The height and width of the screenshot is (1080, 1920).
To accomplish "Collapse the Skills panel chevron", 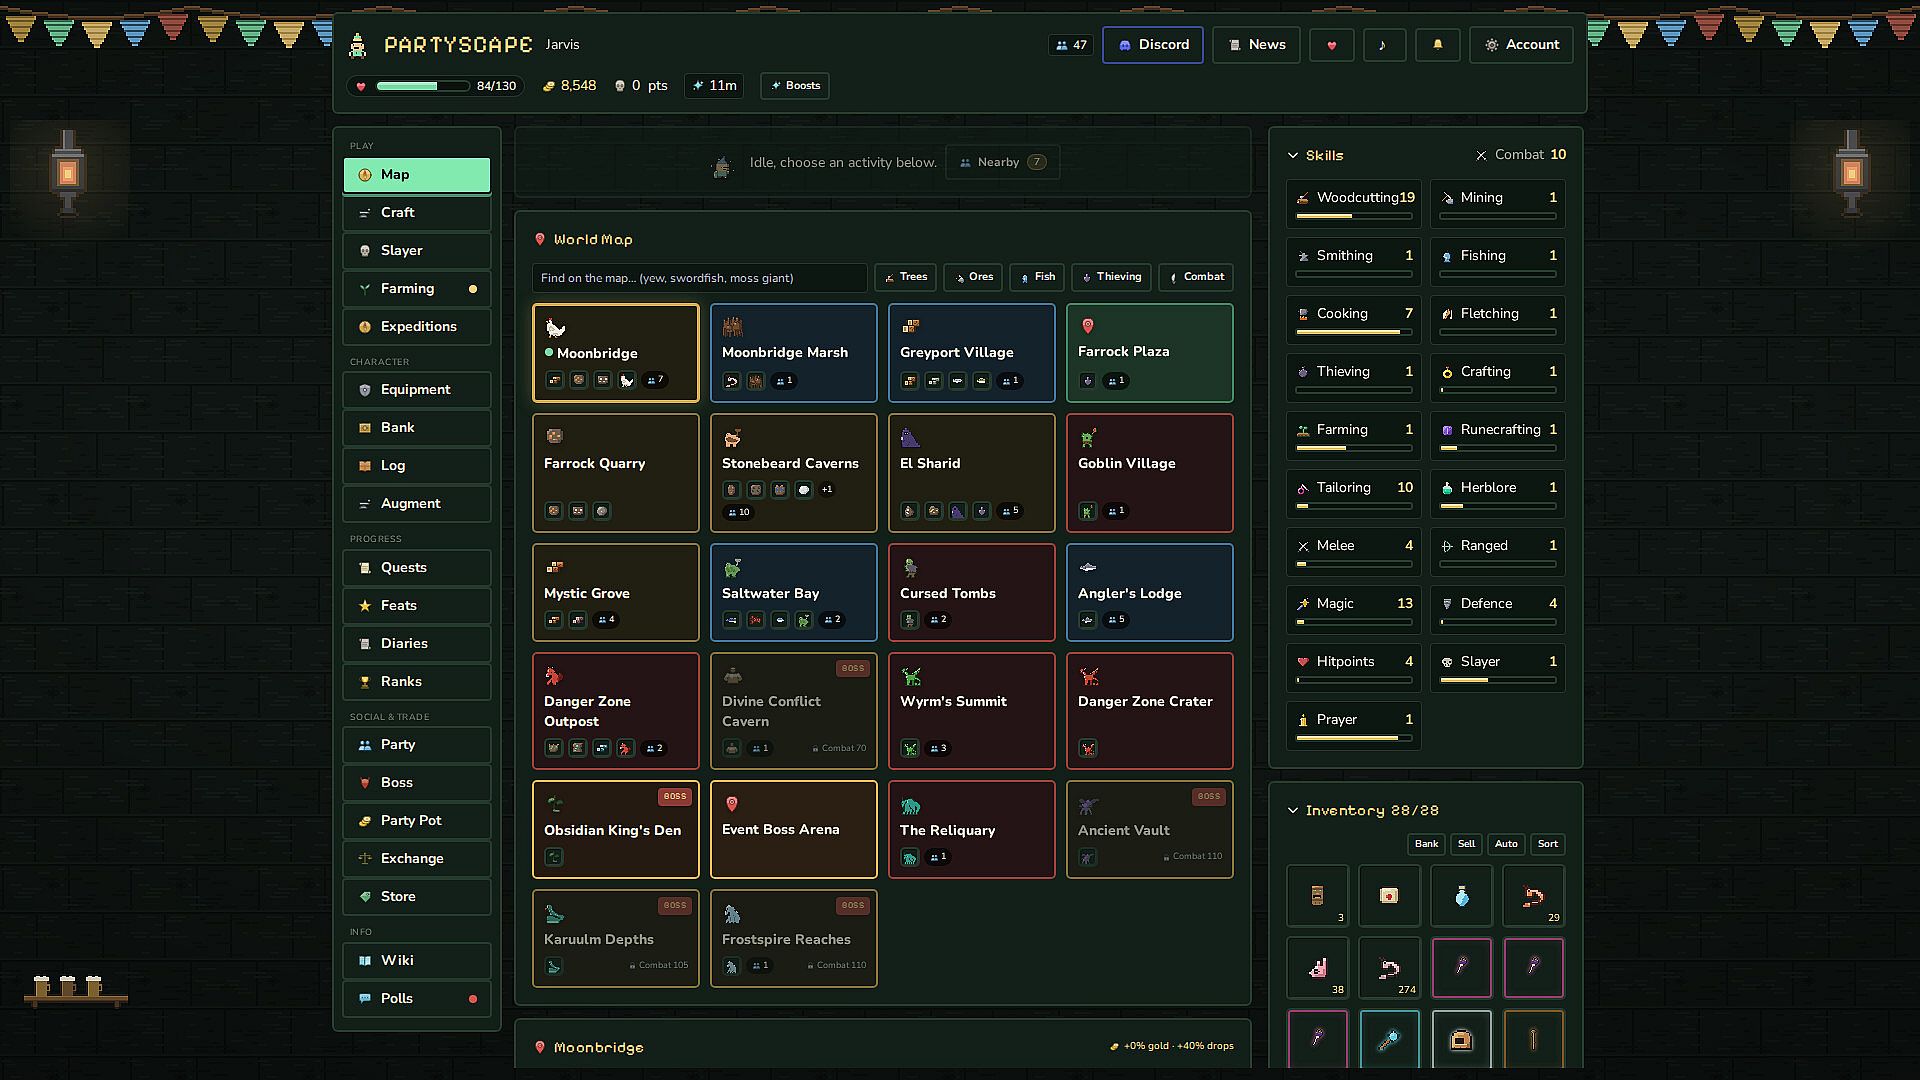I will 1293,155.
